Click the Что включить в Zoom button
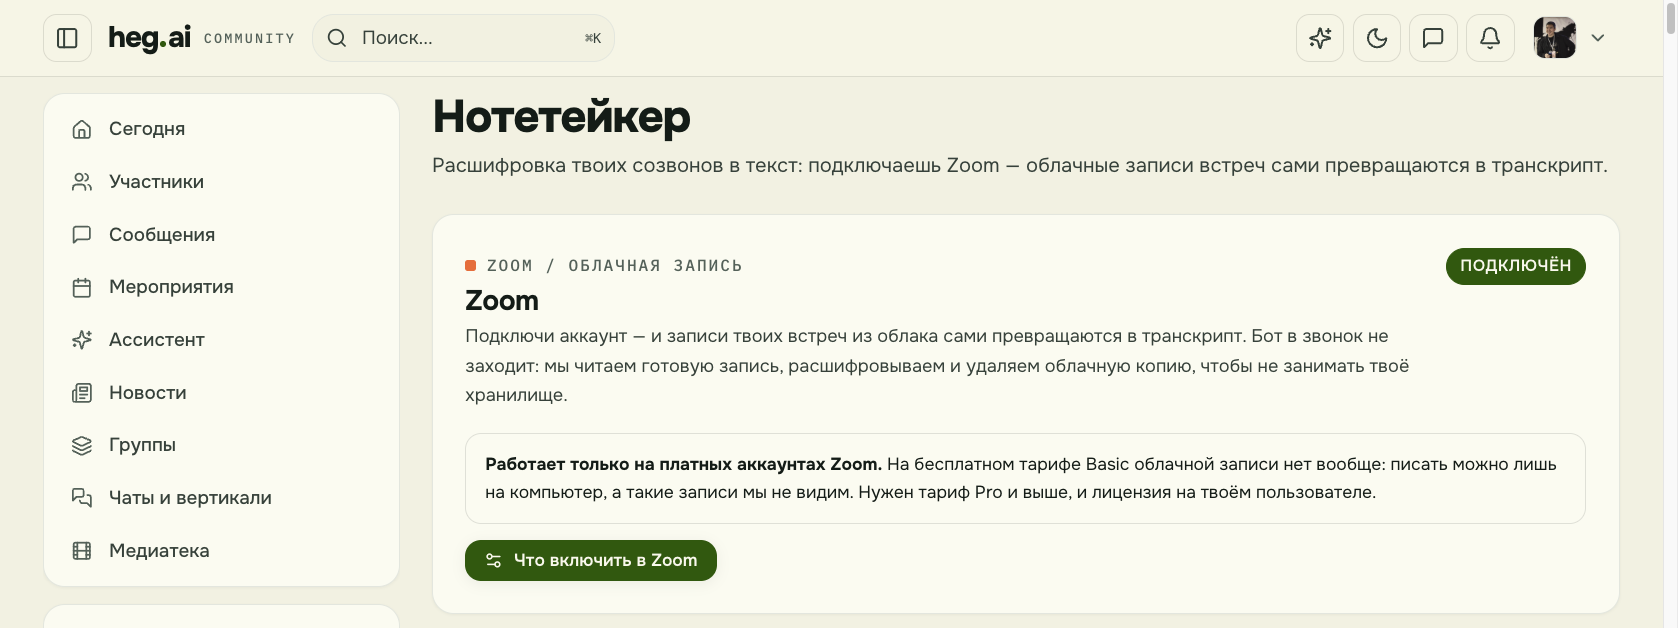The image size is (1678, 628). pyautogui.click(x=591, y=560)
